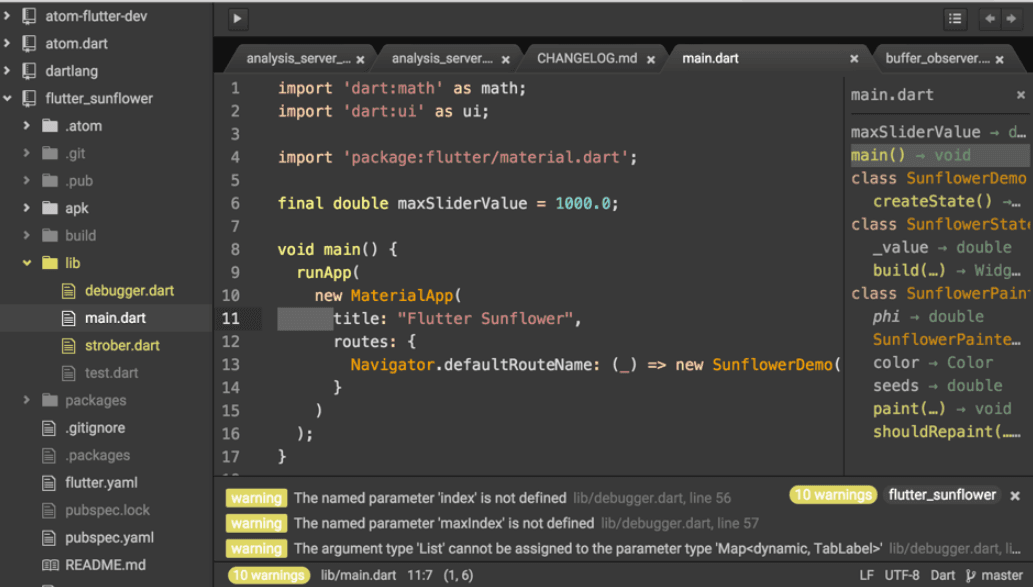The height and width of the screenshot is (587, 1033).
Task: Click the flutter_sunflower project badge
Action: [x=942, y=495]
